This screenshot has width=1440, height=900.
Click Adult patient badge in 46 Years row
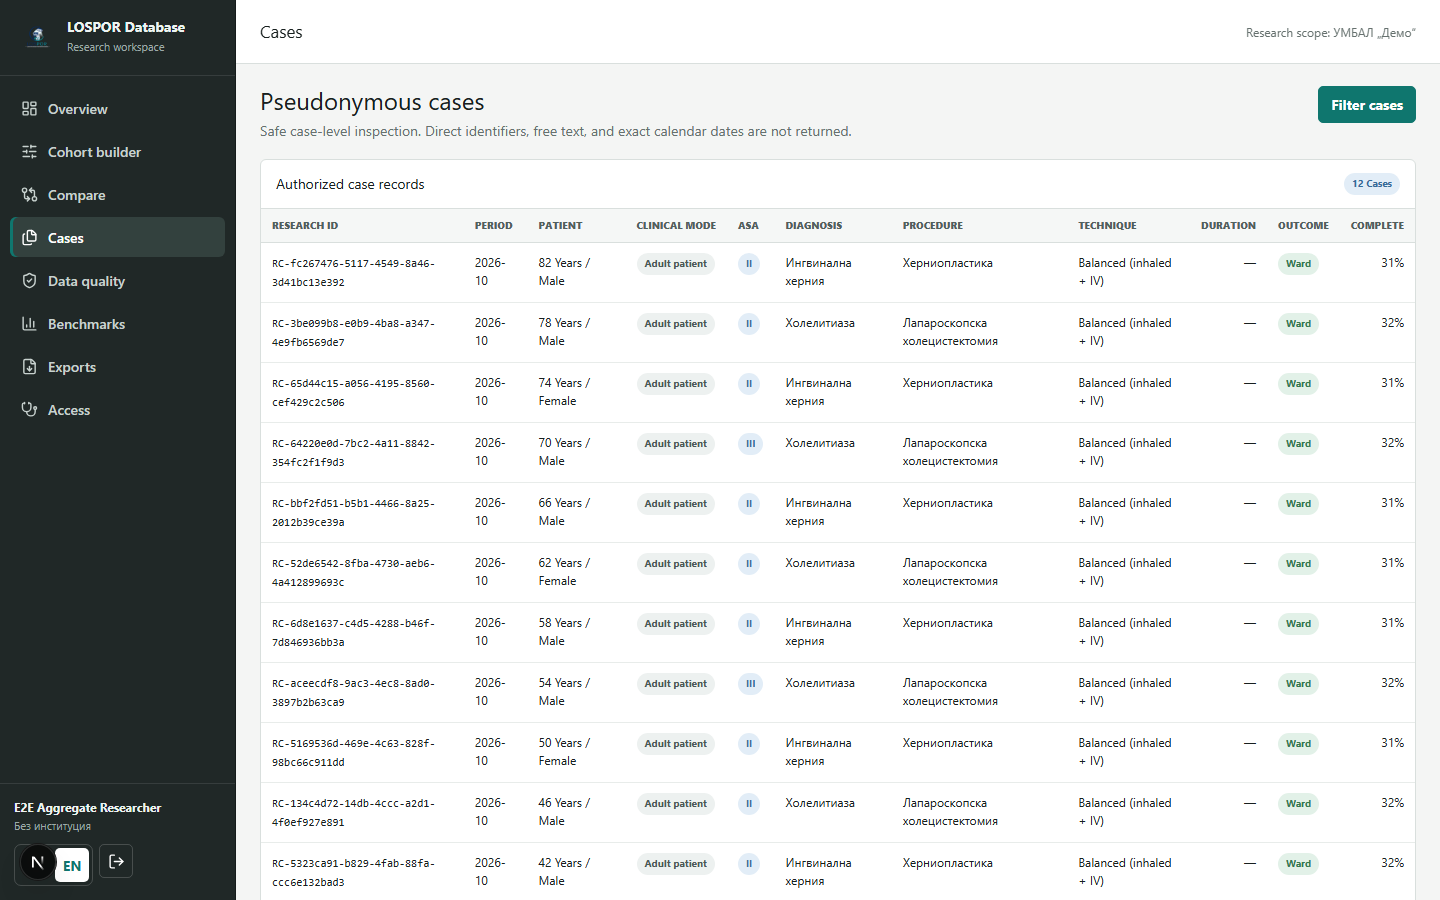(x=675, y=804)
